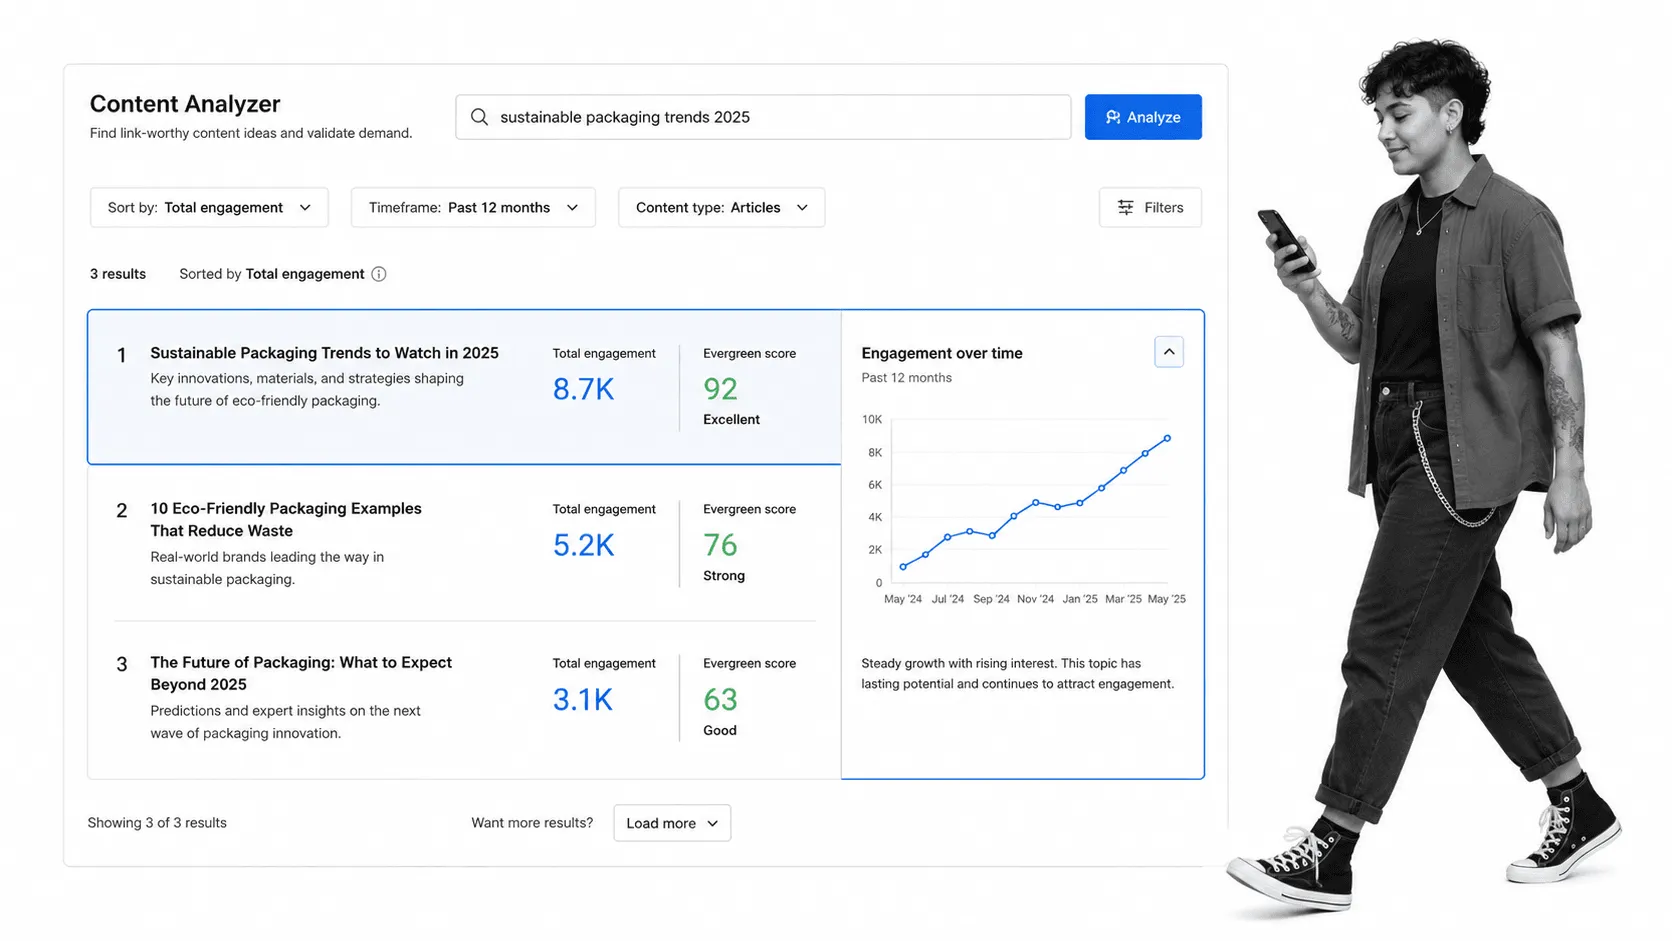Focus the sustainable packaging trends search field
This screenshot has width=1672, height=941.
[x=763, y=117]
